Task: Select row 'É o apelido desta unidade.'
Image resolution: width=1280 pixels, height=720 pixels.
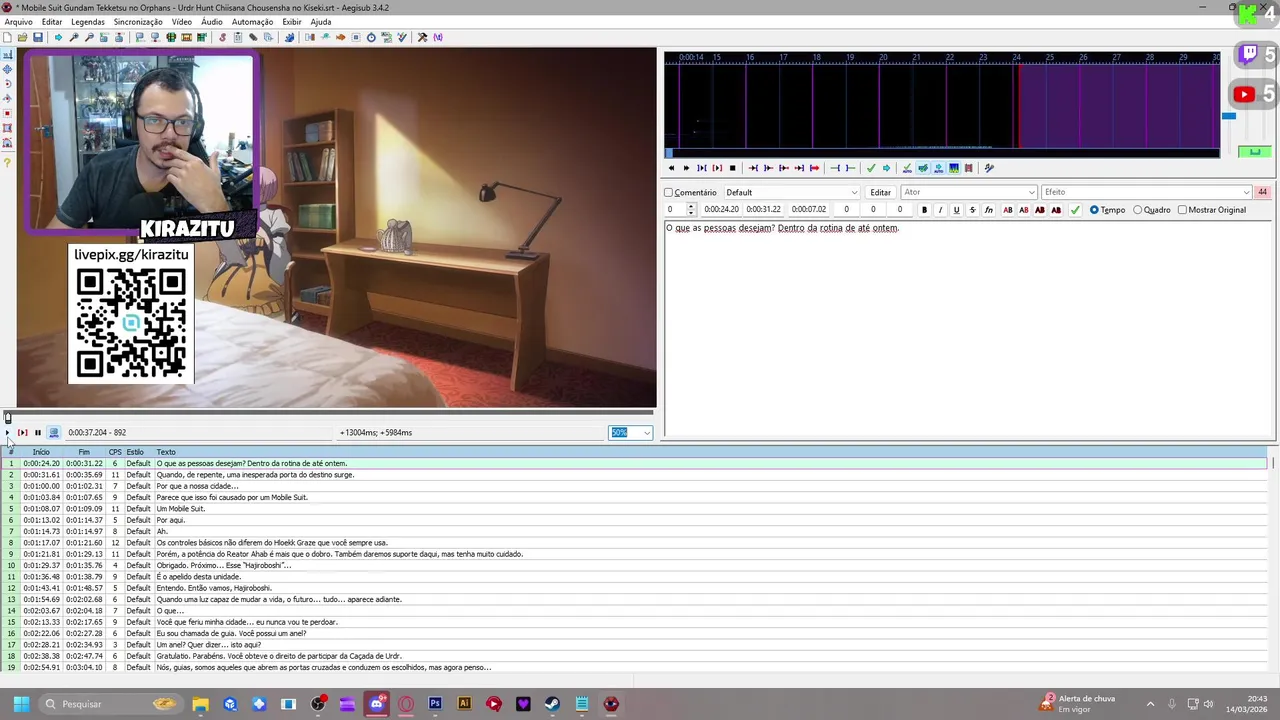Action: tap(636, 577)
